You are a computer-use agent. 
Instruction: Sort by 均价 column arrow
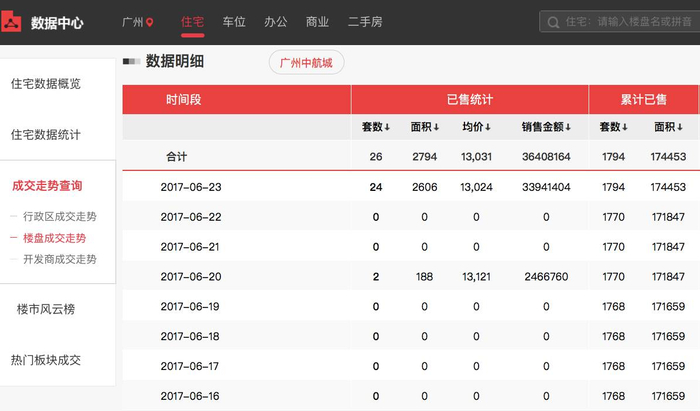488,127
